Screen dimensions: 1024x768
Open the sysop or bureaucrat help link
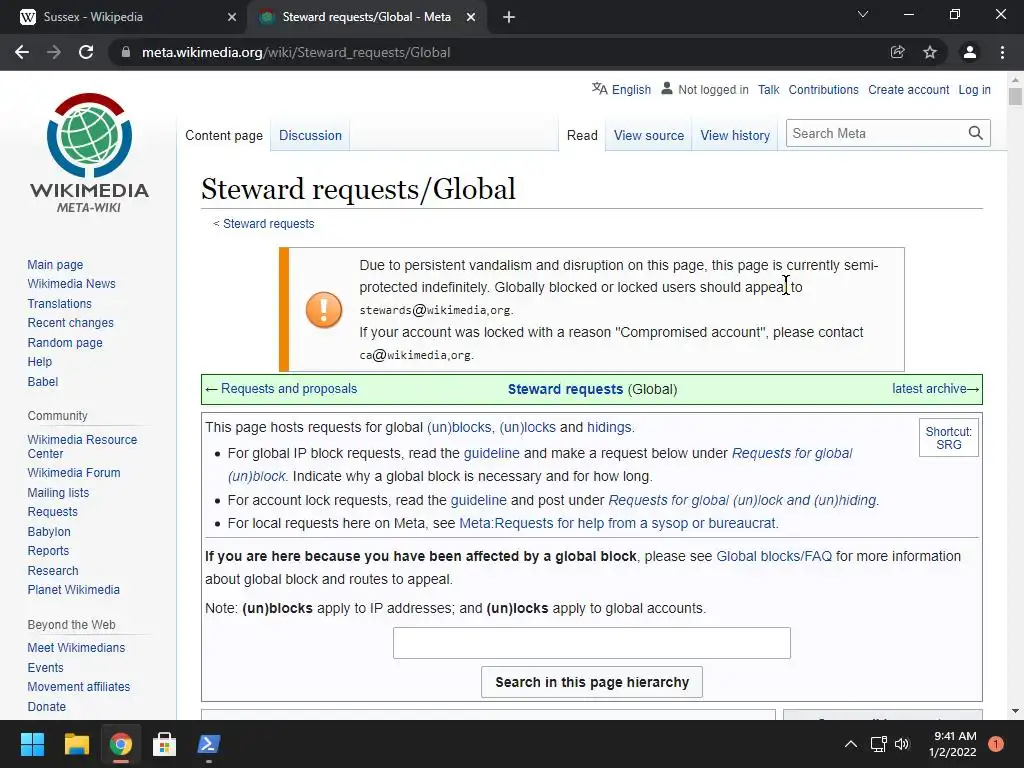click(618, 523)
